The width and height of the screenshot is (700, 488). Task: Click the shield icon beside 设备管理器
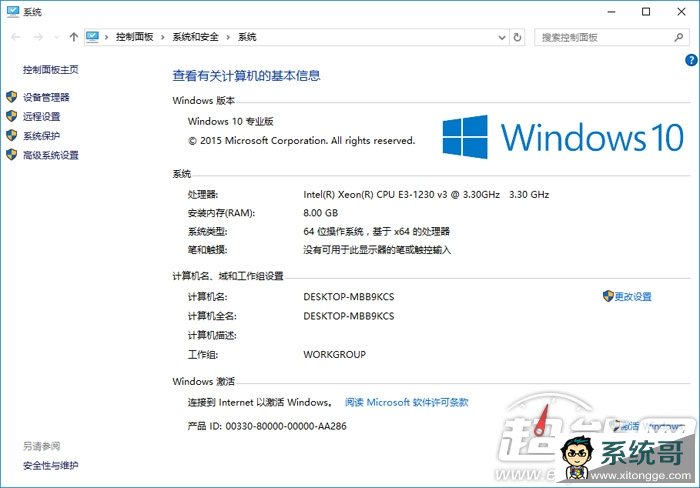12,97
